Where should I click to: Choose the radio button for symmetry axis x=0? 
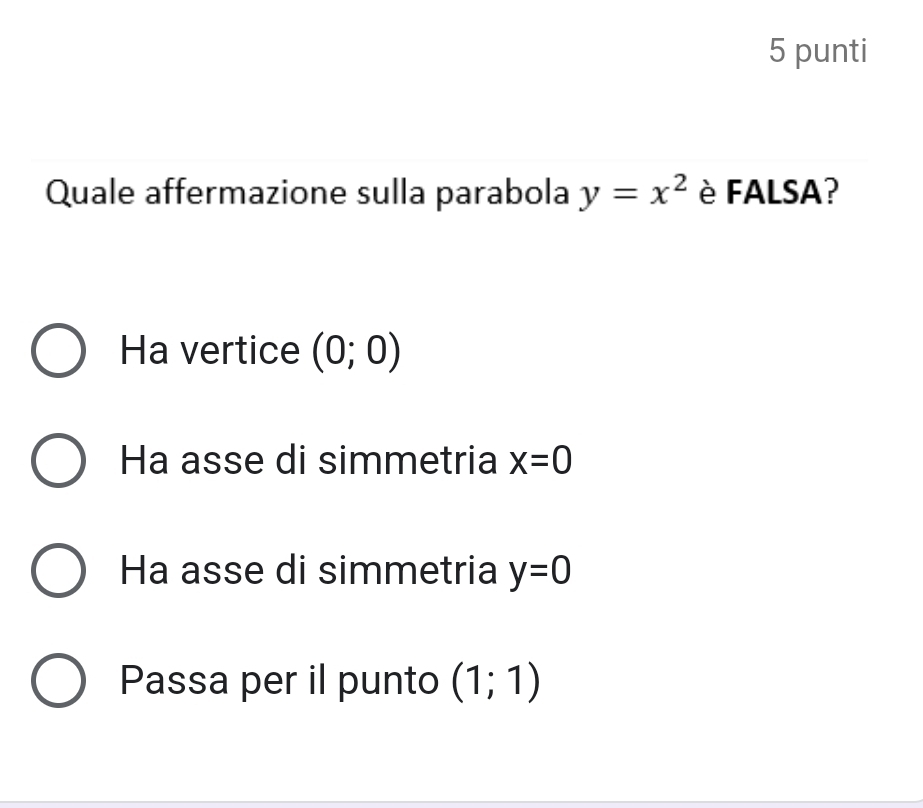59,462
